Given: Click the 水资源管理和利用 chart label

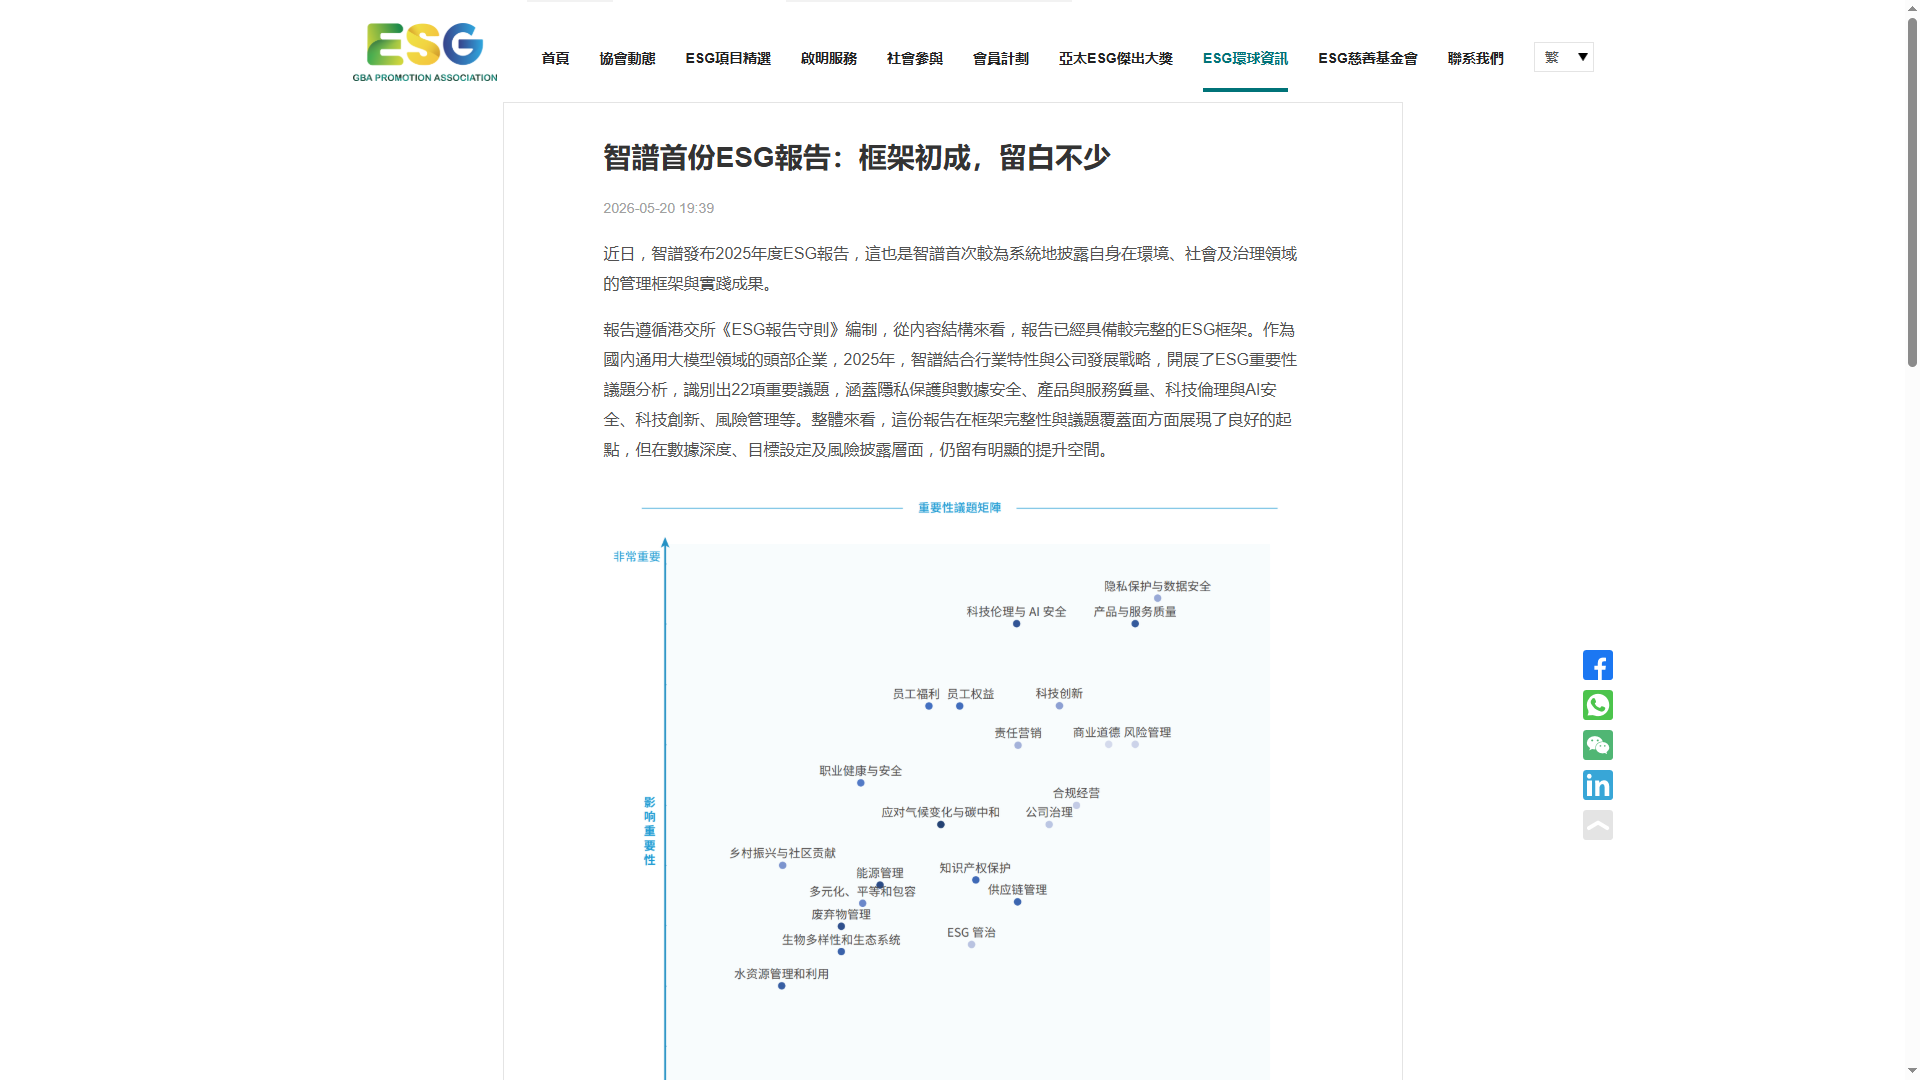Looking at the screenshot, I should pyautogui.click(x=781, y=974).
